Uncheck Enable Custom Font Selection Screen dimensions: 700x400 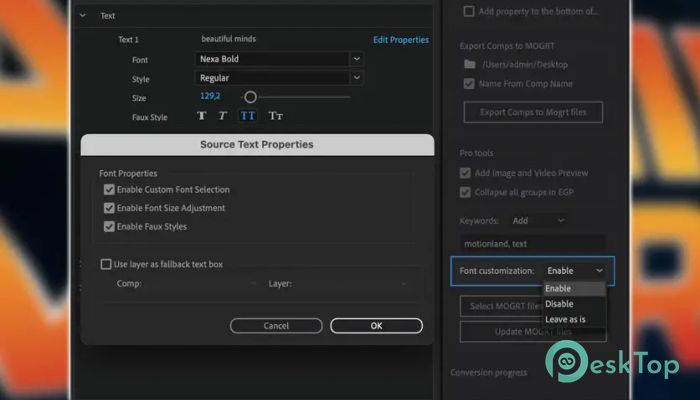(x=109, y=190)
